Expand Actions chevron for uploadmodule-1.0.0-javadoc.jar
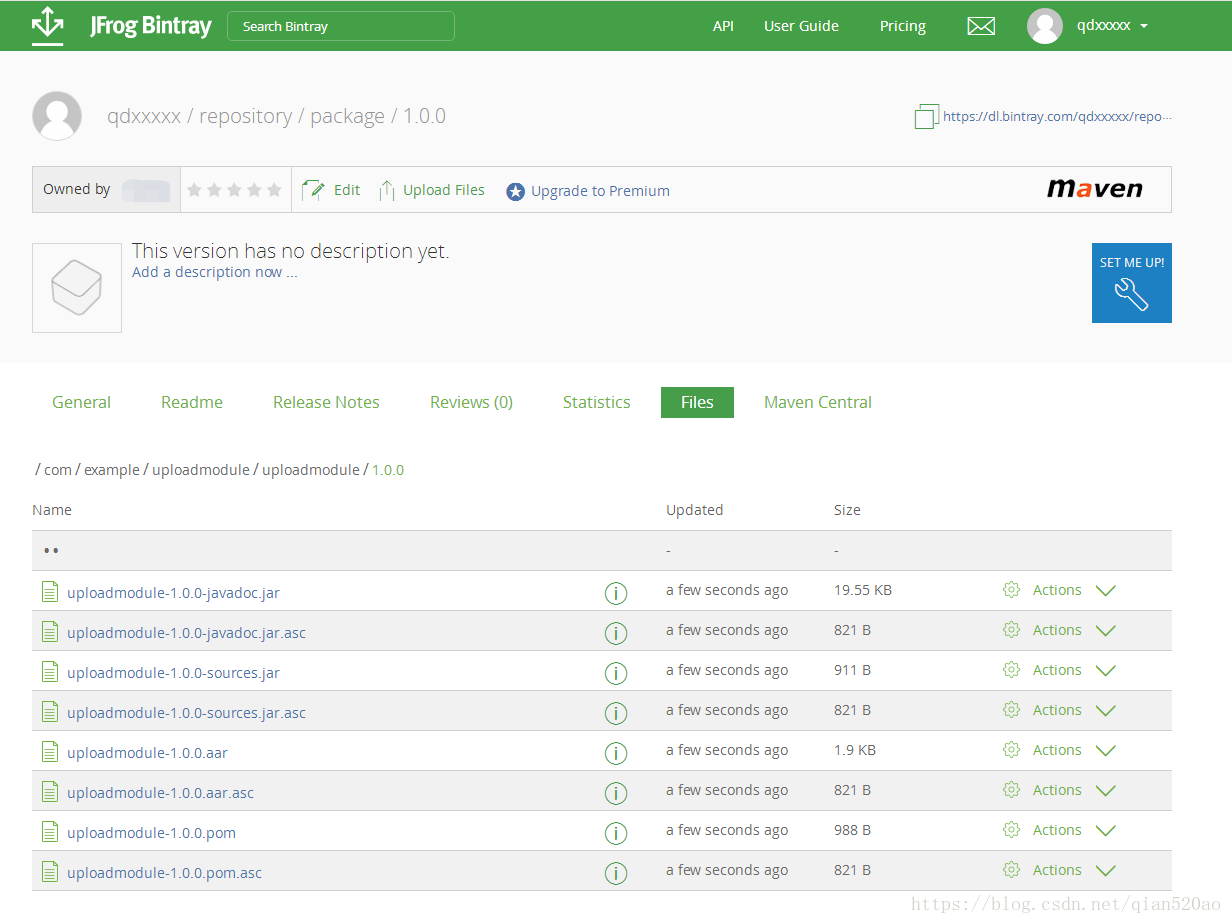 pyautogui.click(x=1105, y=591)
